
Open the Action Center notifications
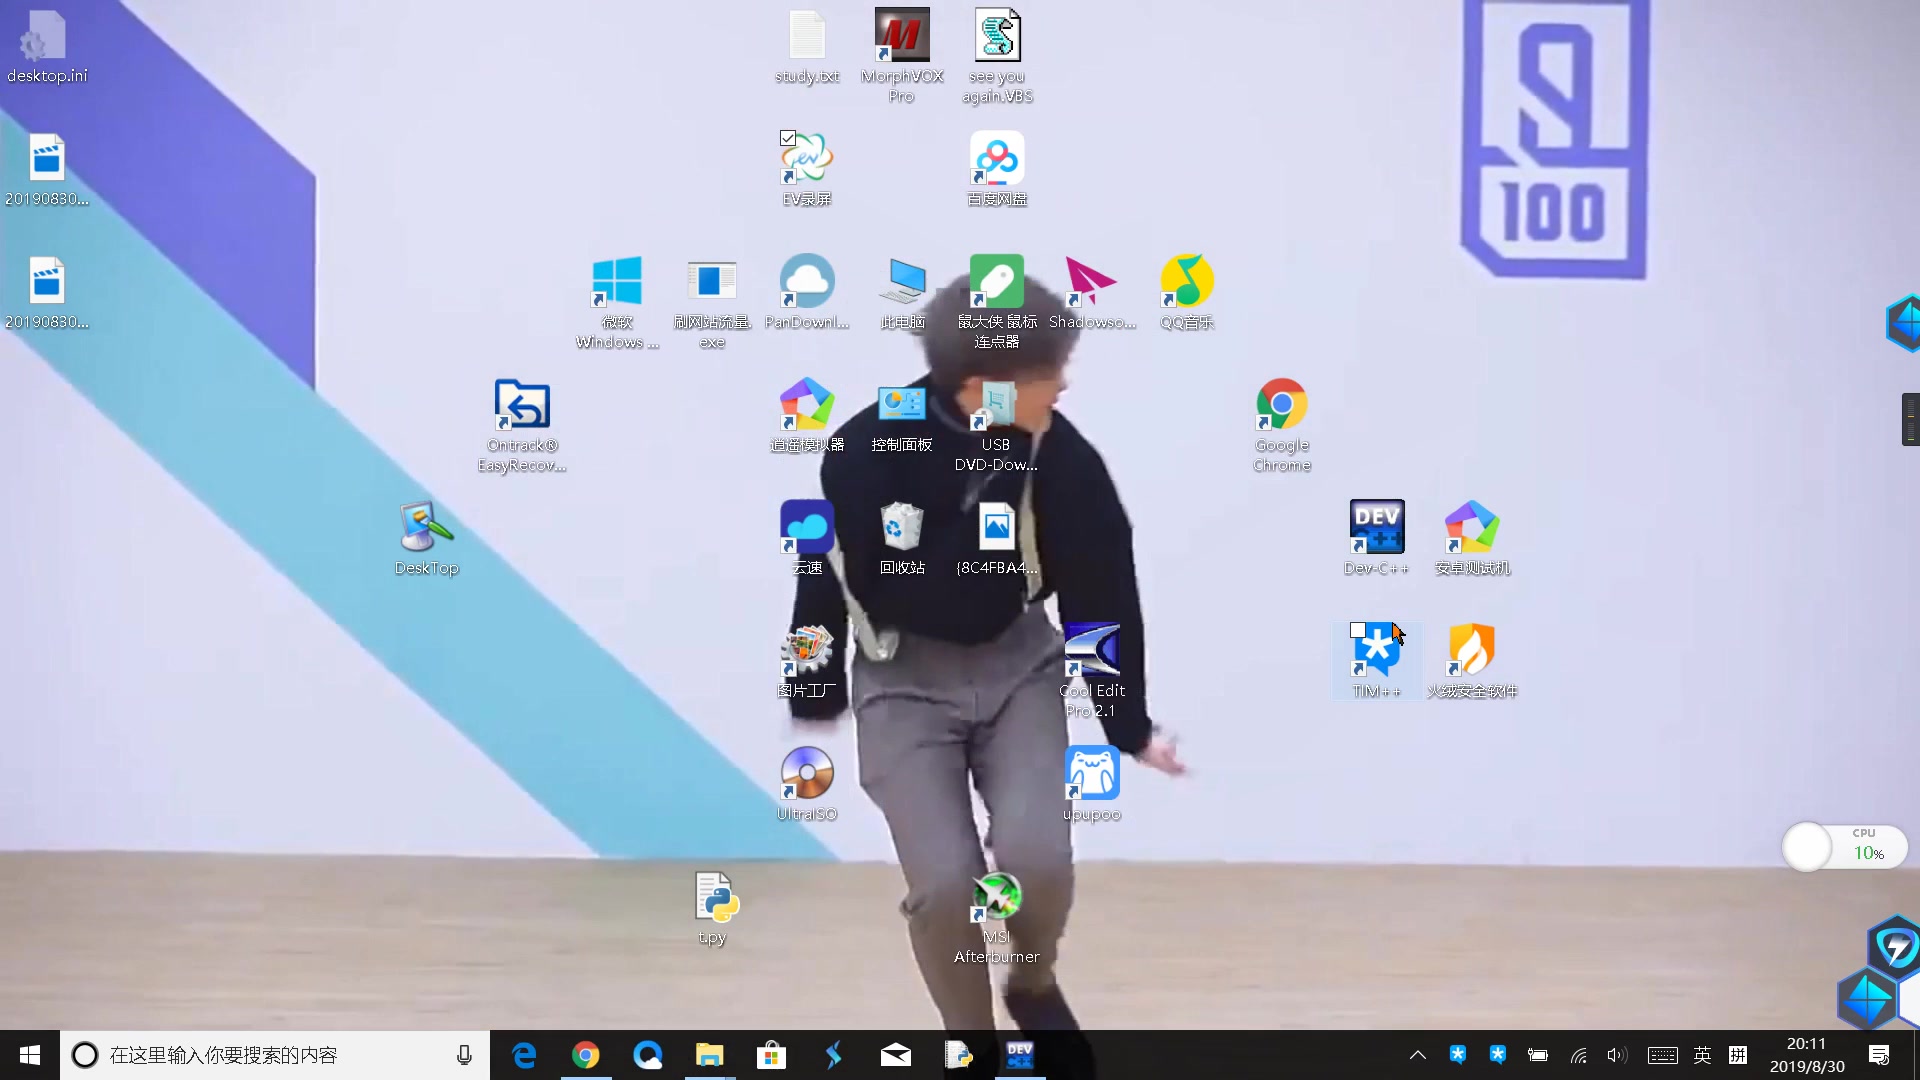point(1878,1055)
